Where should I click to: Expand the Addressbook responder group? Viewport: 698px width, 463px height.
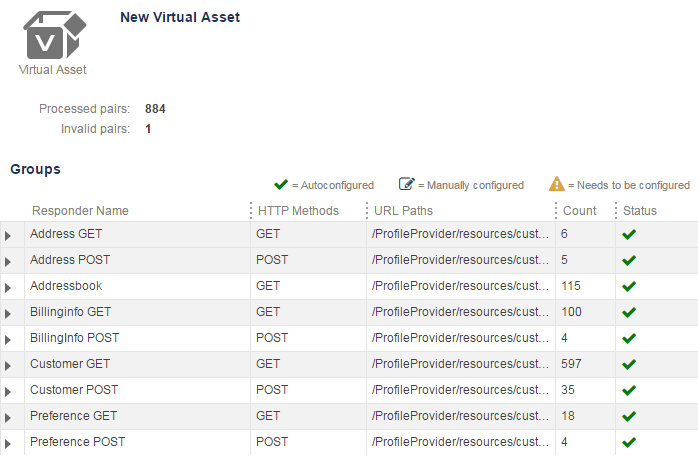[8, 288]
